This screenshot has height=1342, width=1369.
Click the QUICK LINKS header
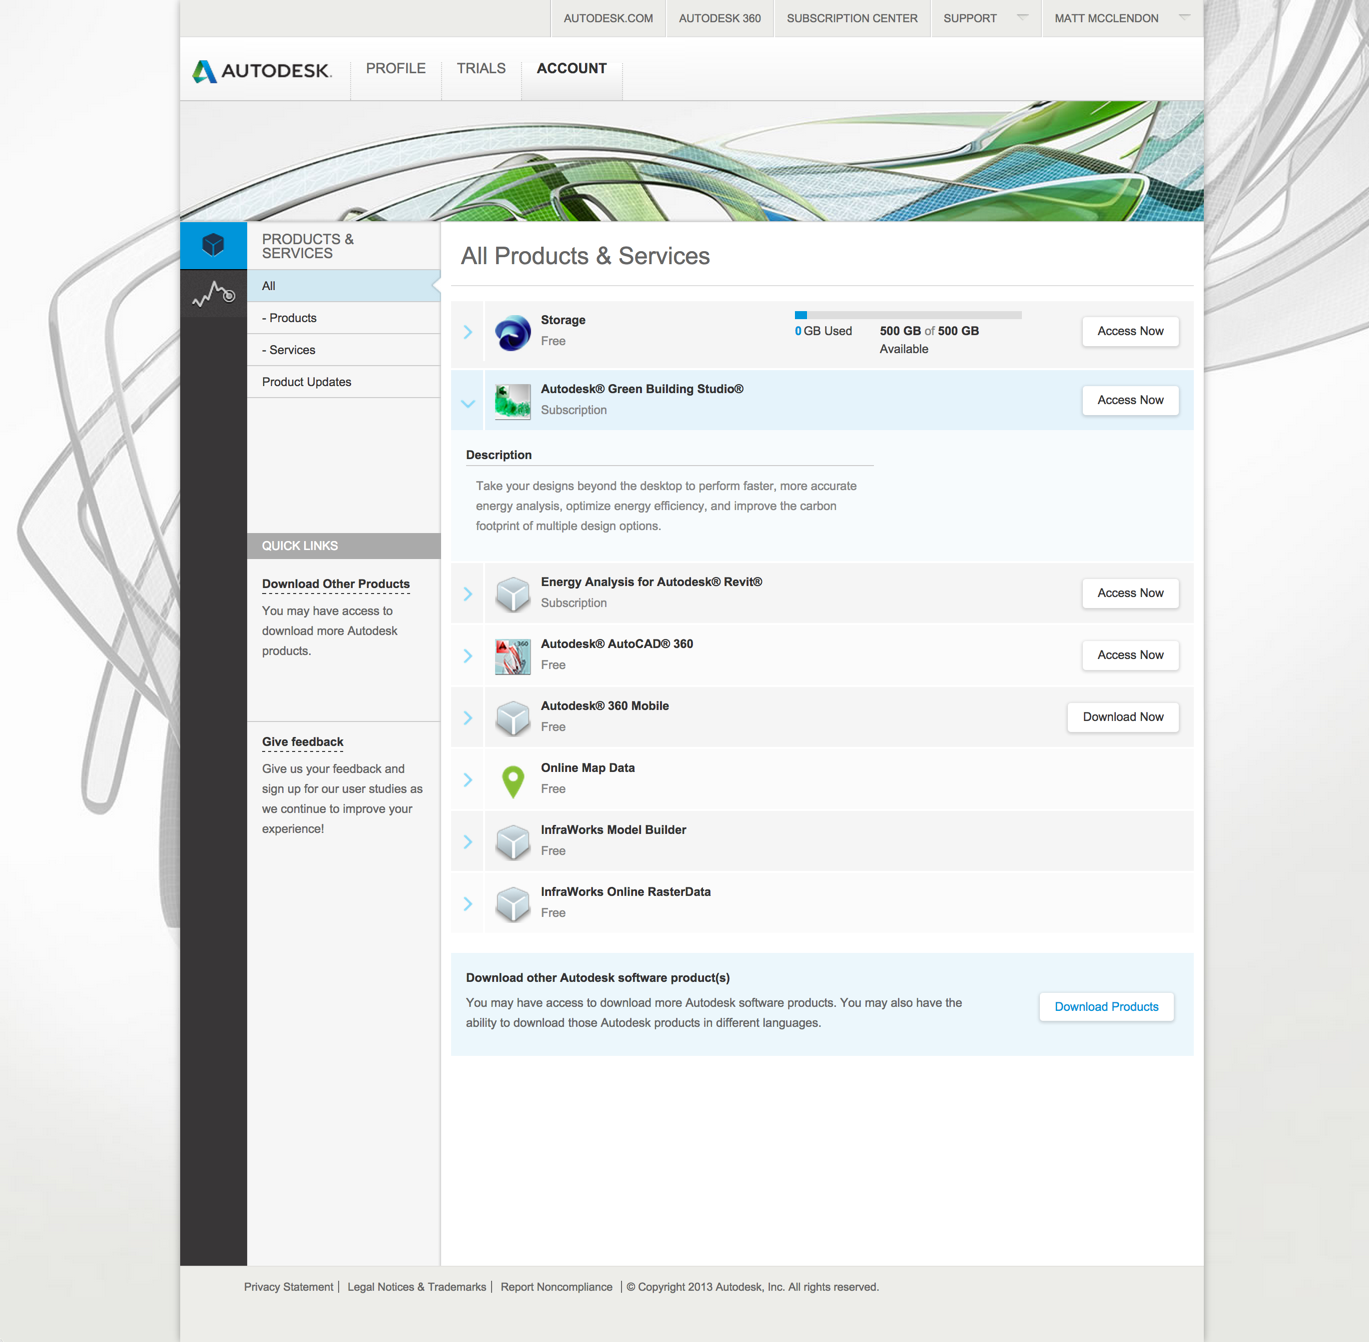click(x=344, y=546)
